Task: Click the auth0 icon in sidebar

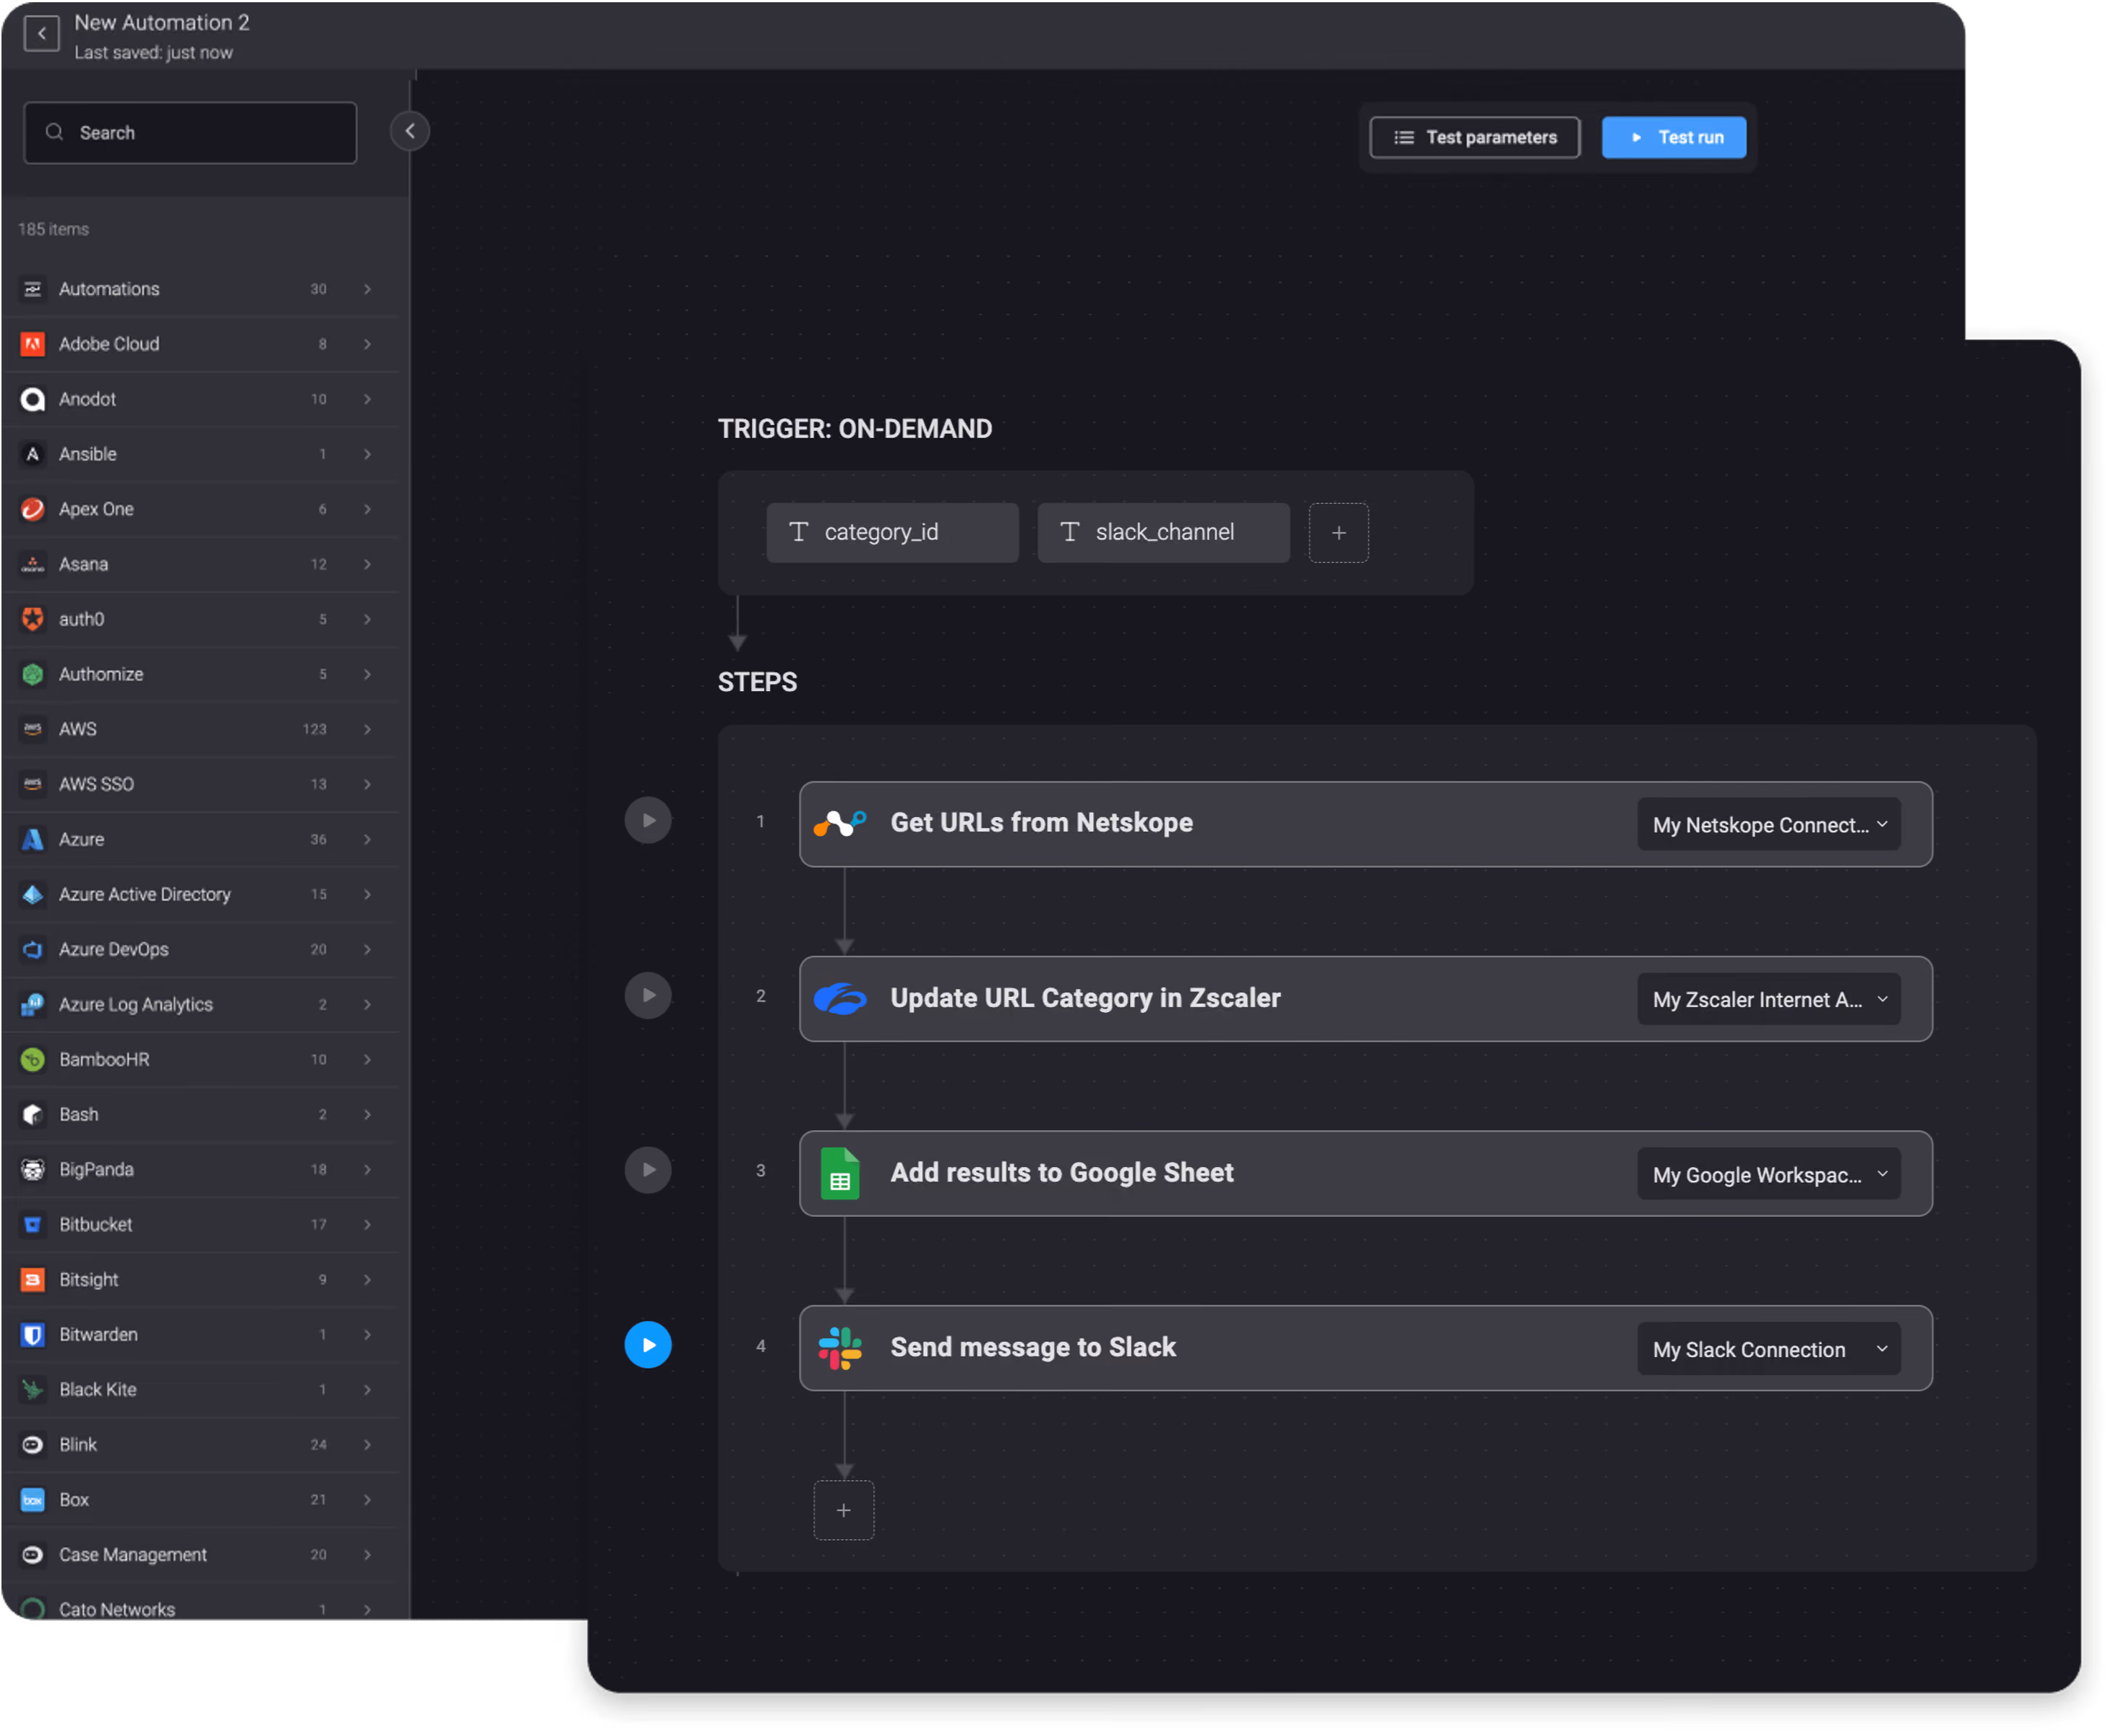Action: tap(33, 619)
